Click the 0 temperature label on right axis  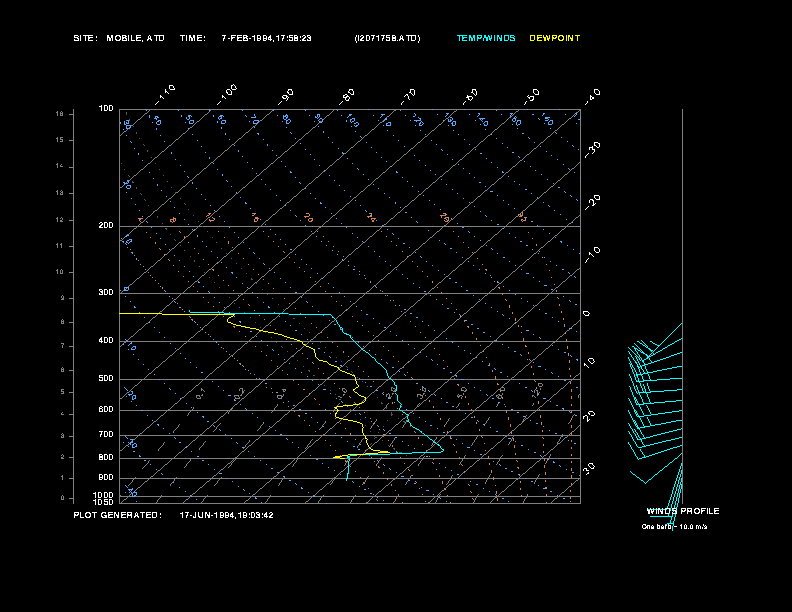click(x=586, y=314)
